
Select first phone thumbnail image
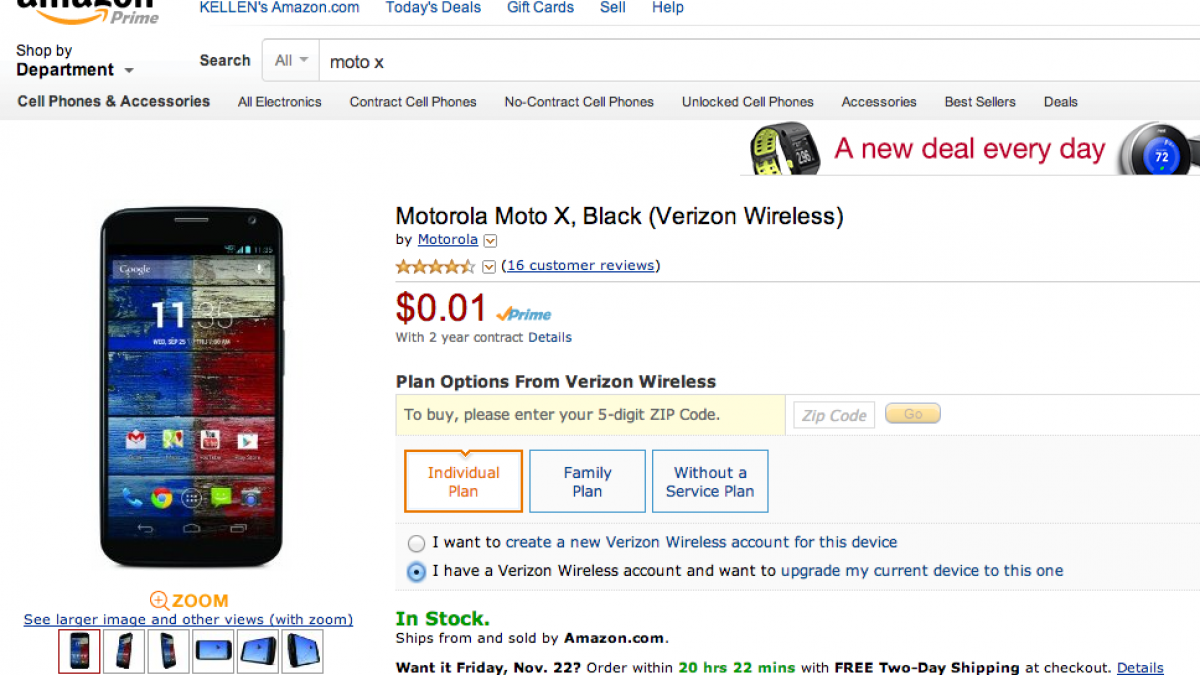coord(79,651)
